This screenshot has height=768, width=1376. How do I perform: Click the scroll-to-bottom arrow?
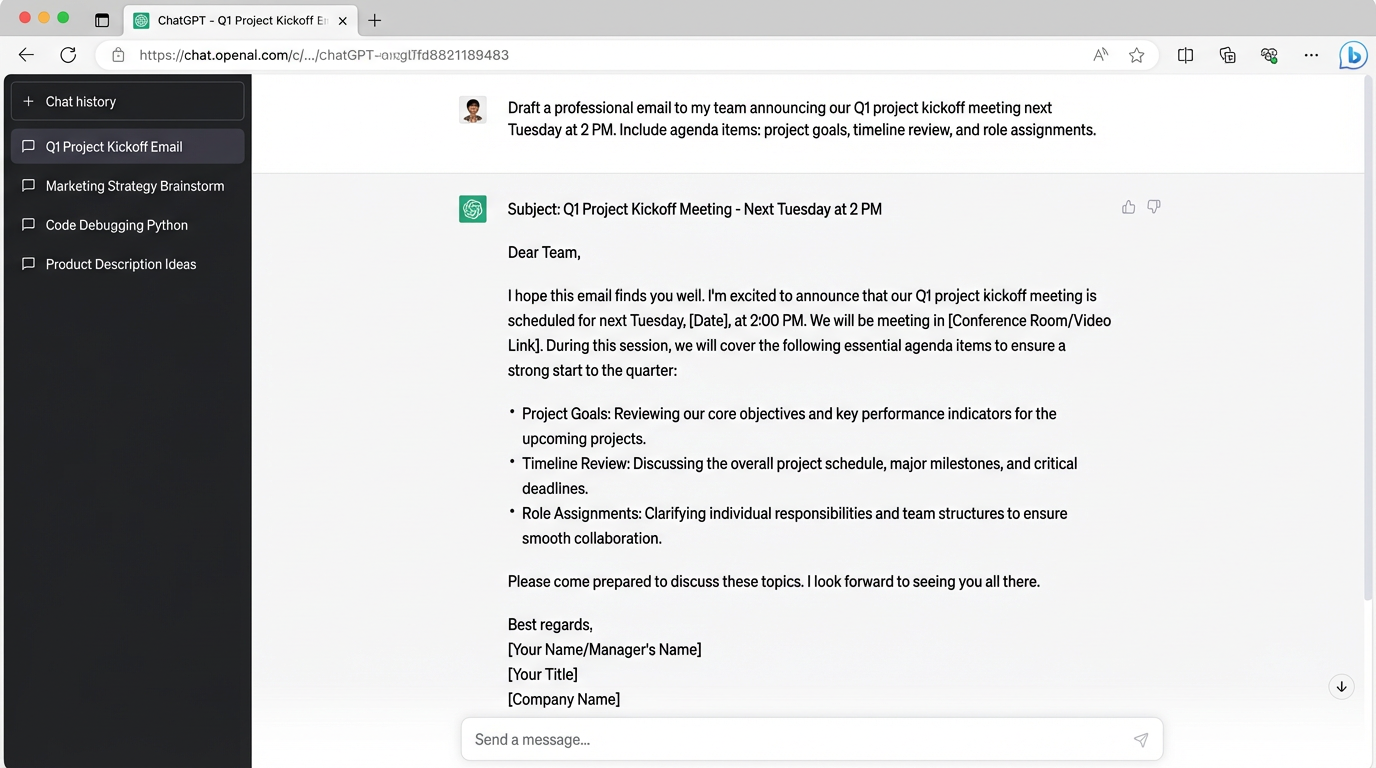click(1341, 686)
